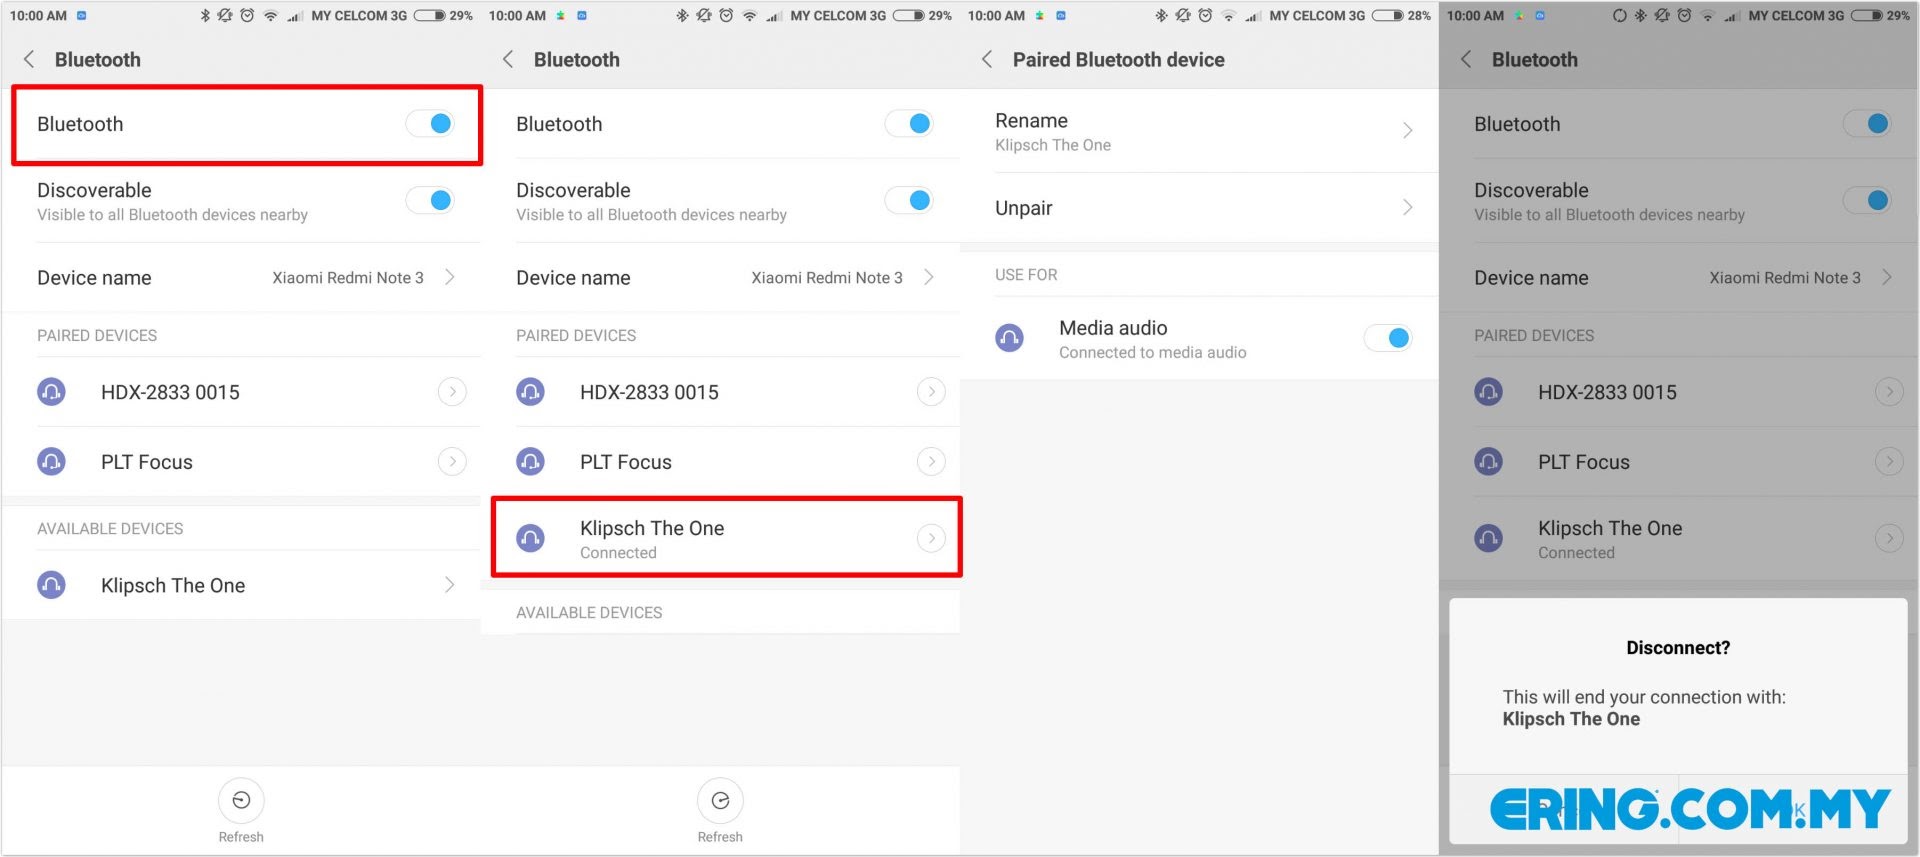Viewport: 1920px width, 857px height.
Task: Toggle Bluetooth switch in second screenshot
Action: 909,123
